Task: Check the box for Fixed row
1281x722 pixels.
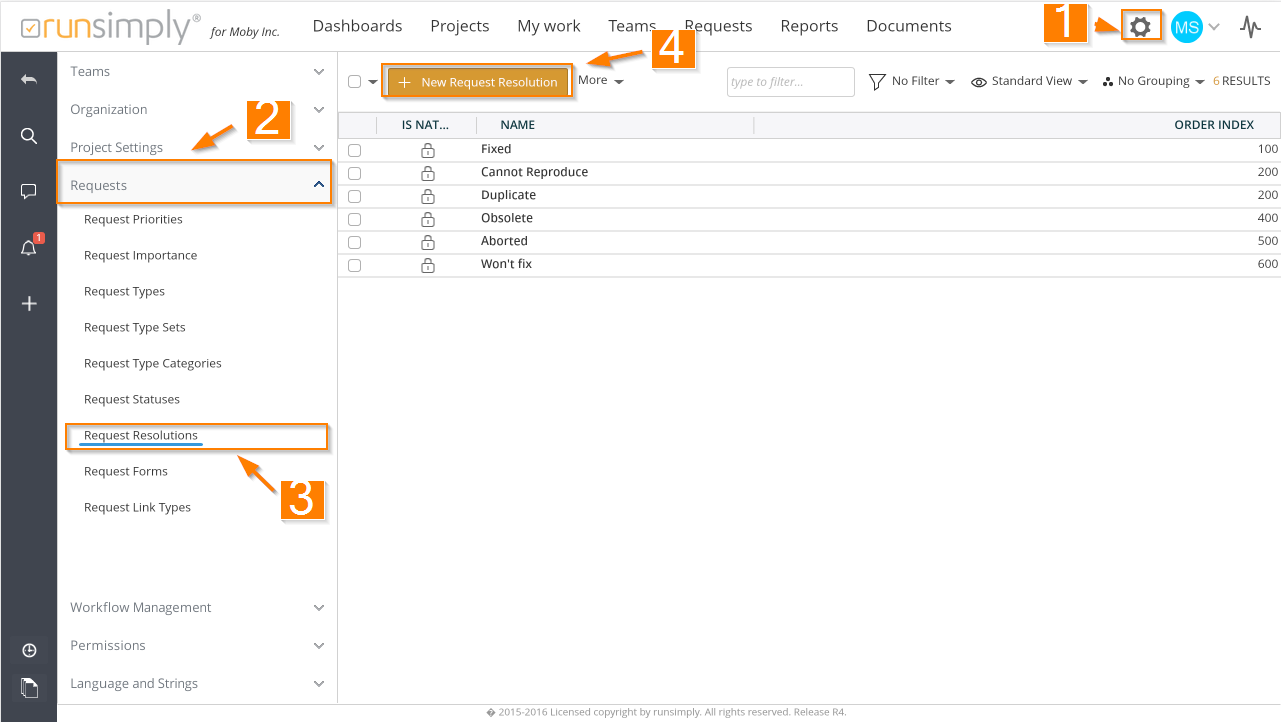Action: 354,150
